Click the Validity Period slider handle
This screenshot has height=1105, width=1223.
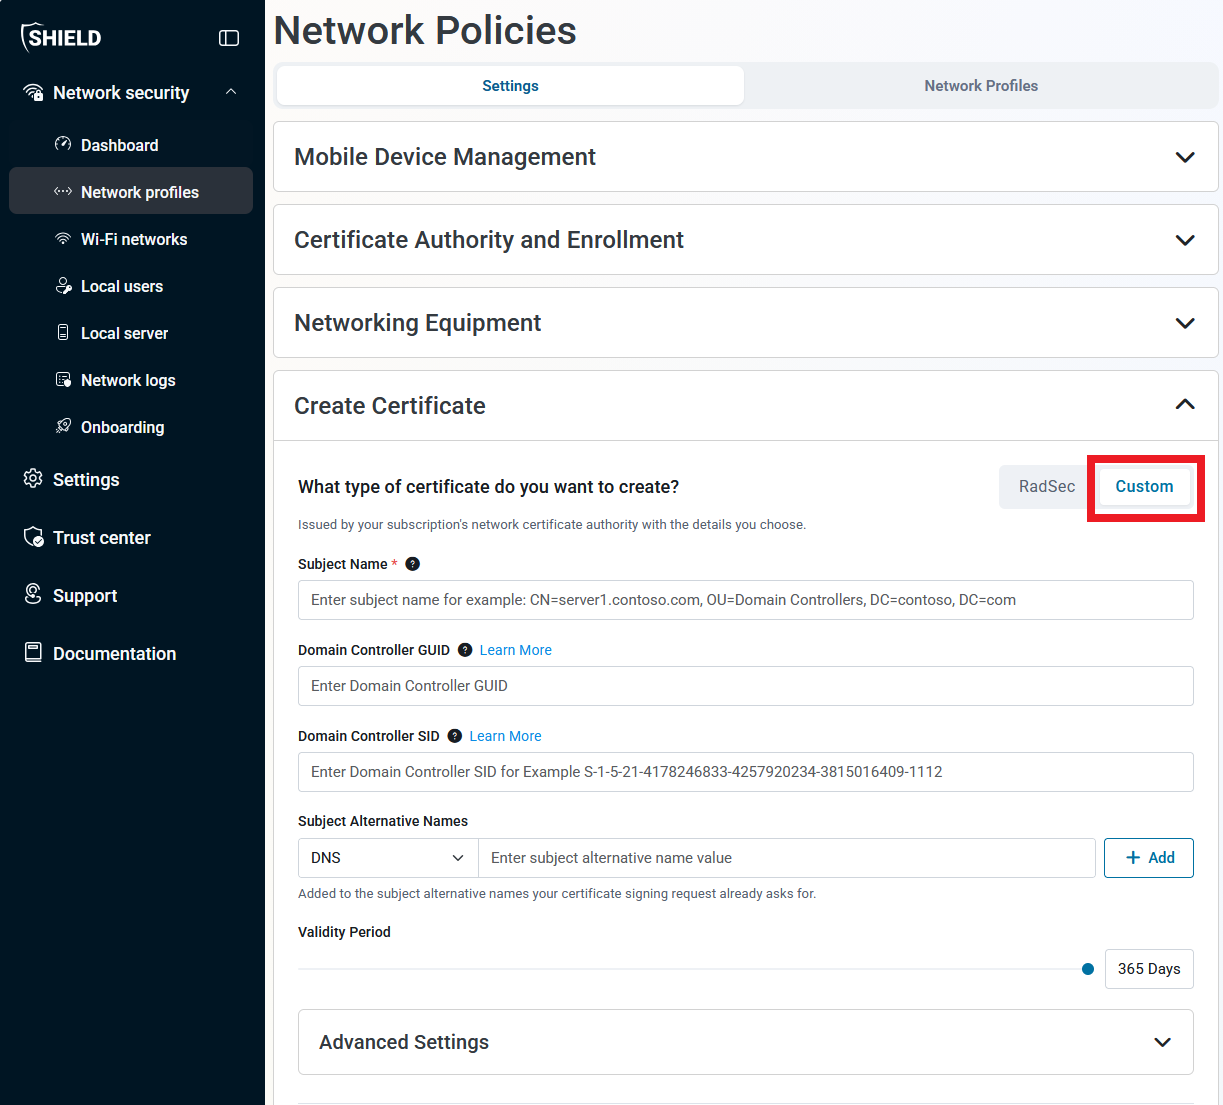coord(1088,969)
